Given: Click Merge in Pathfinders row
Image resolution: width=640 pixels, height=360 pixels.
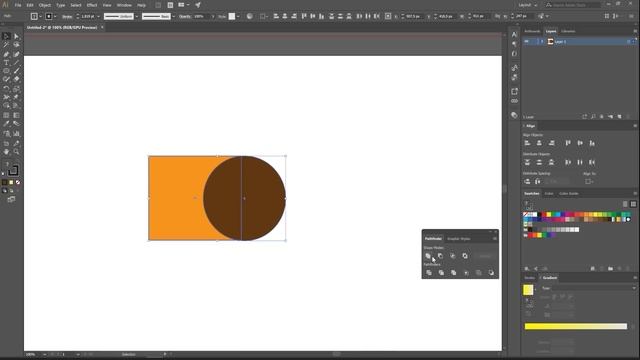Looking at the screenshot, I should tap(453, 273).
